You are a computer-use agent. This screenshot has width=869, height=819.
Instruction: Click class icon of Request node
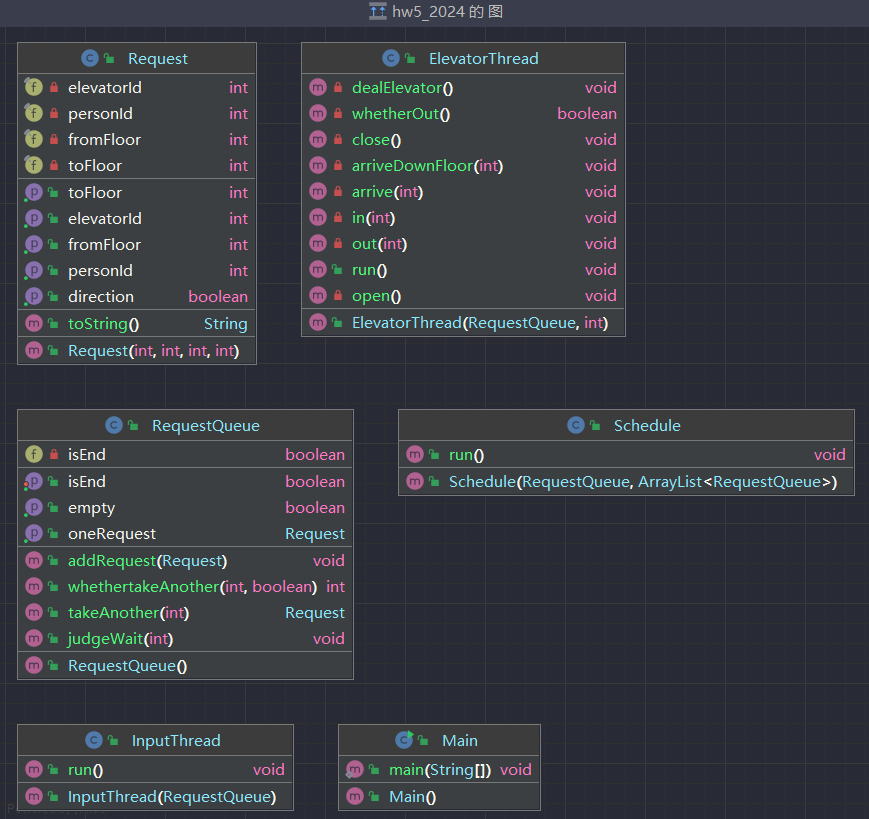pos(90,58)
